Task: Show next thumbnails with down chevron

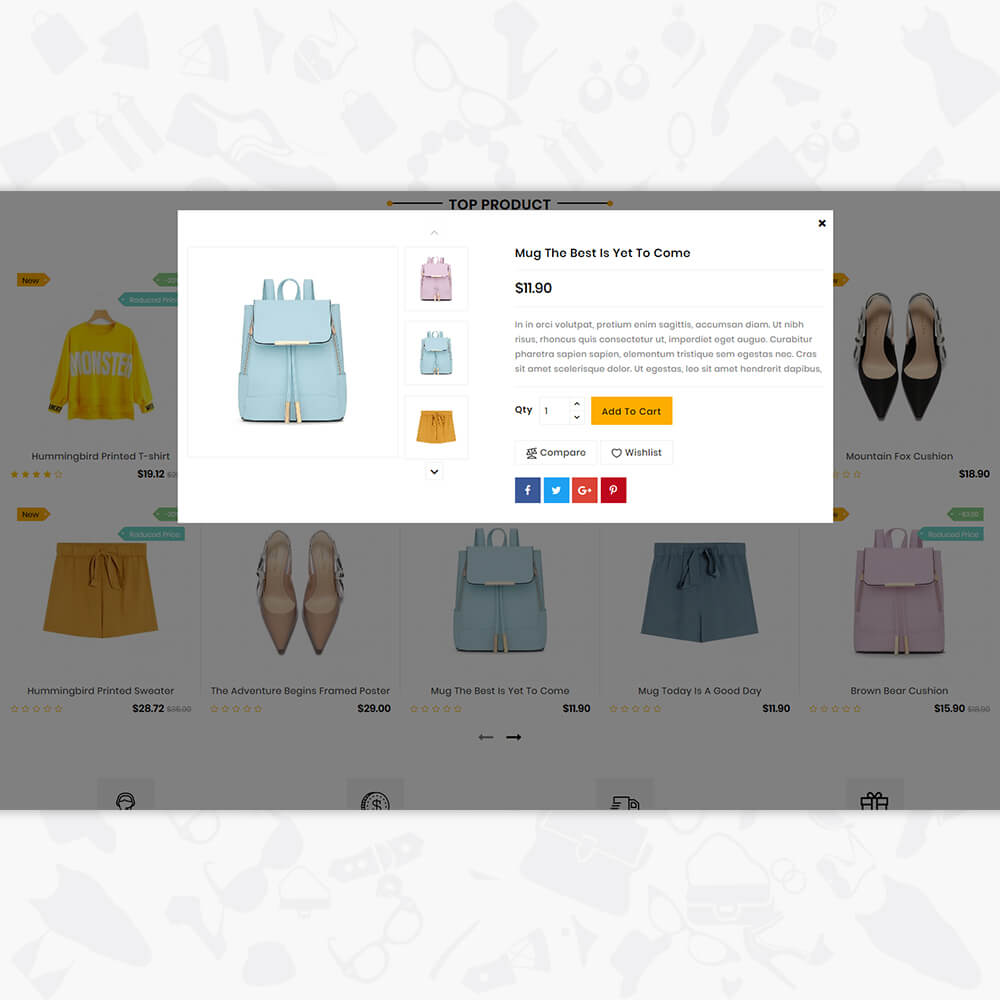Action: (x=434, y=472)
